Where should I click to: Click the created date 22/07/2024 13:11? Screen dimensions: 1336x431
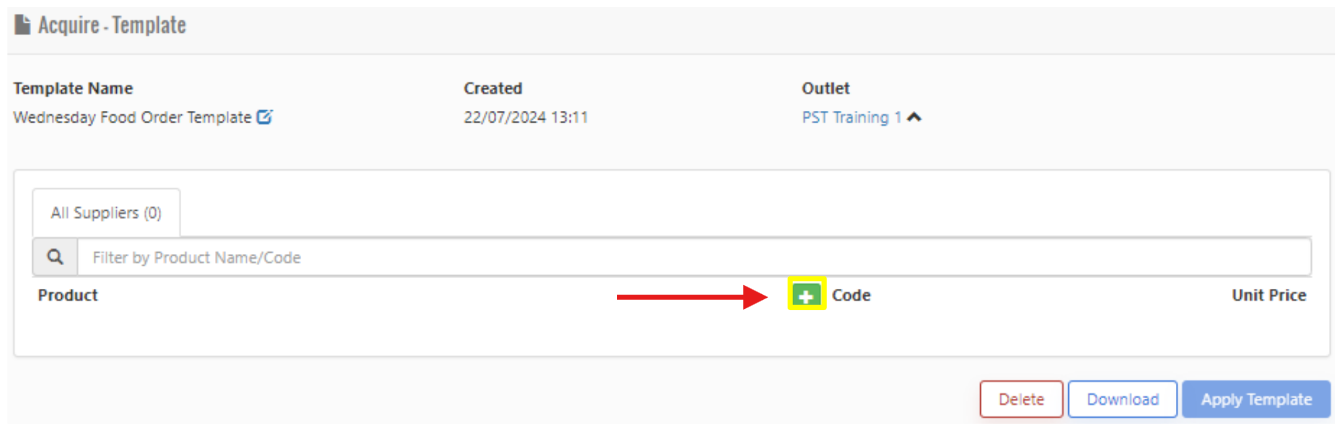pos(526,117)
